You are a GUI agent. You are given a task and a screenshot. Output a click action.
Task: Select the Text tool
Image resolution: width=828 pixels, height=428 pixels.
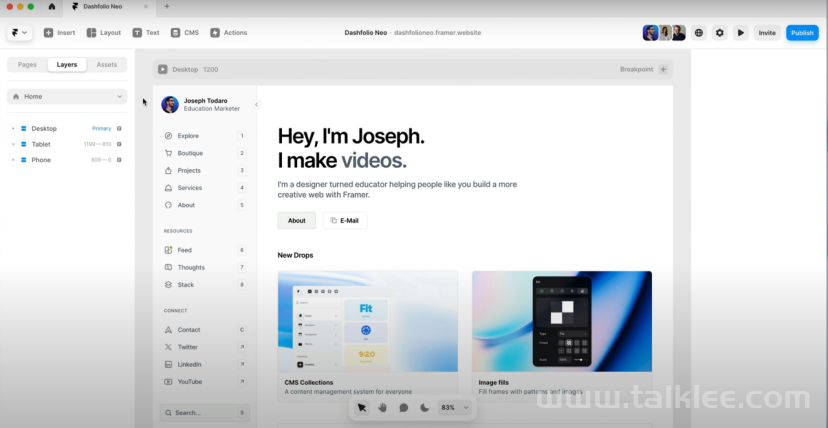tap(146, 33)
